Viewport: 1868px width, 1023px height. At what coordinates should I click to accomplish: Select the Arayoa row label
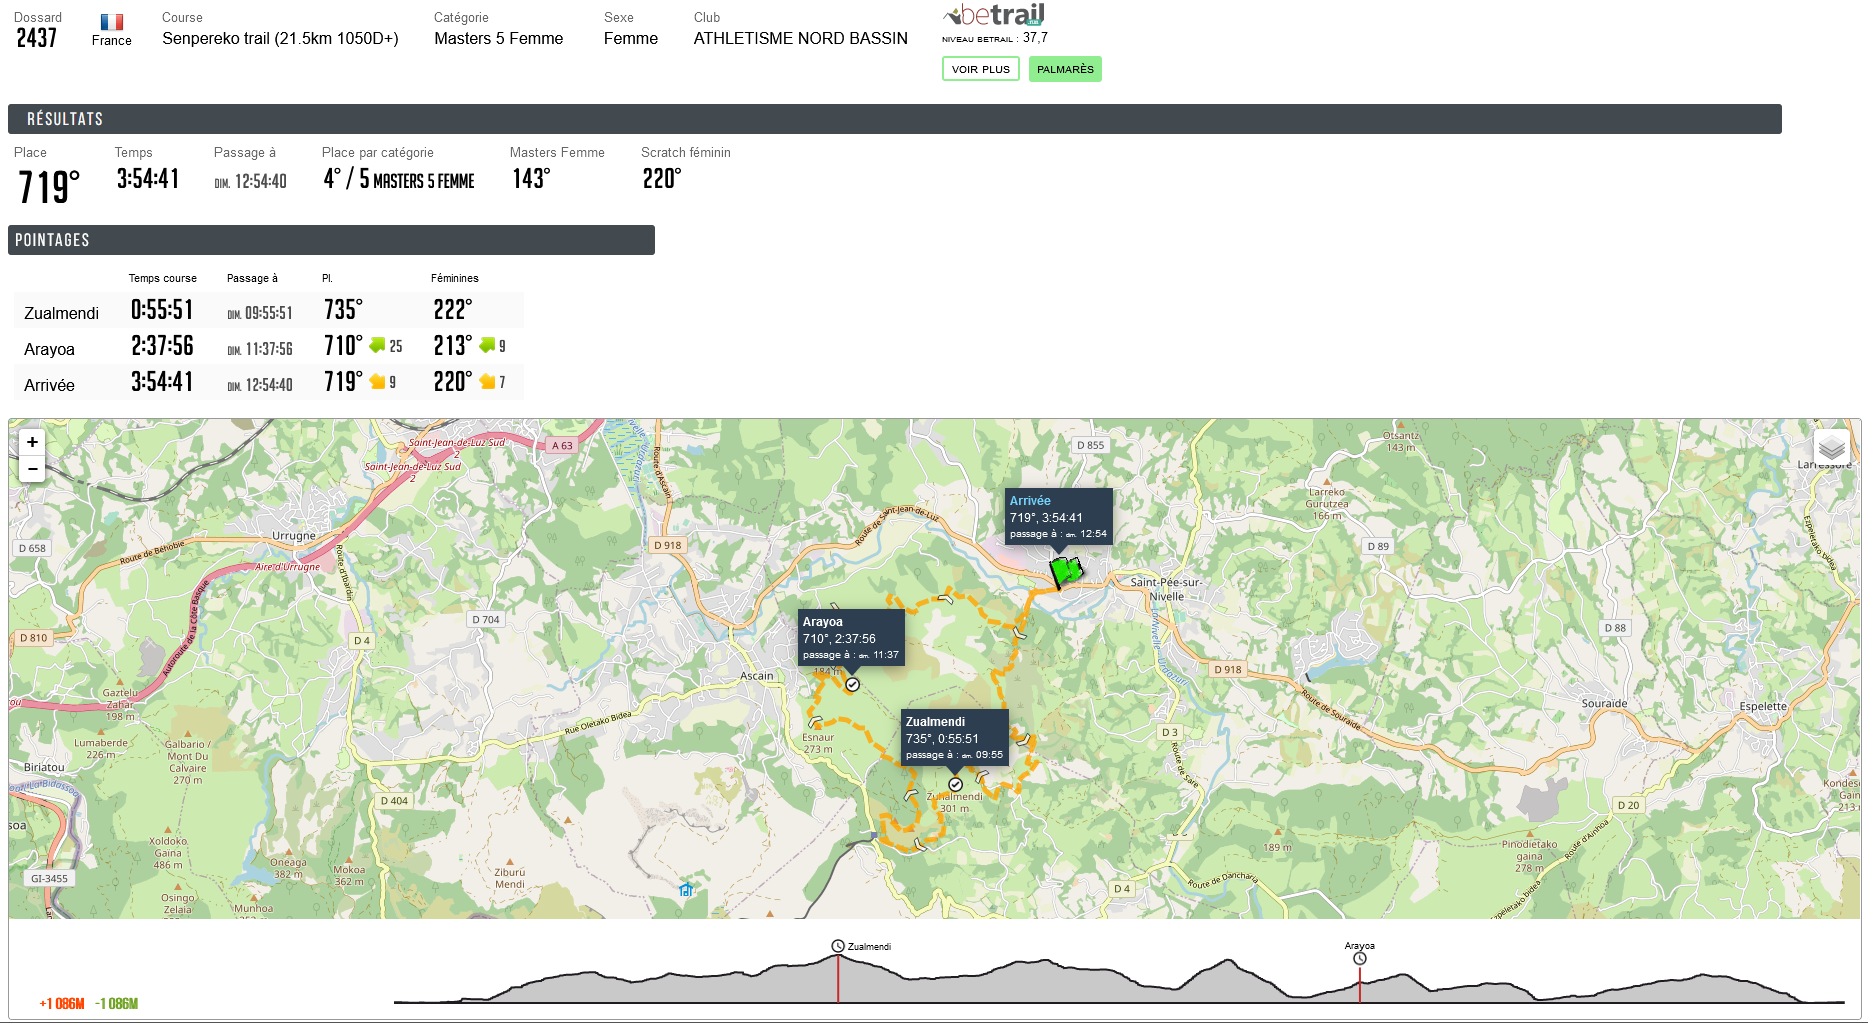tap(49, 349)
